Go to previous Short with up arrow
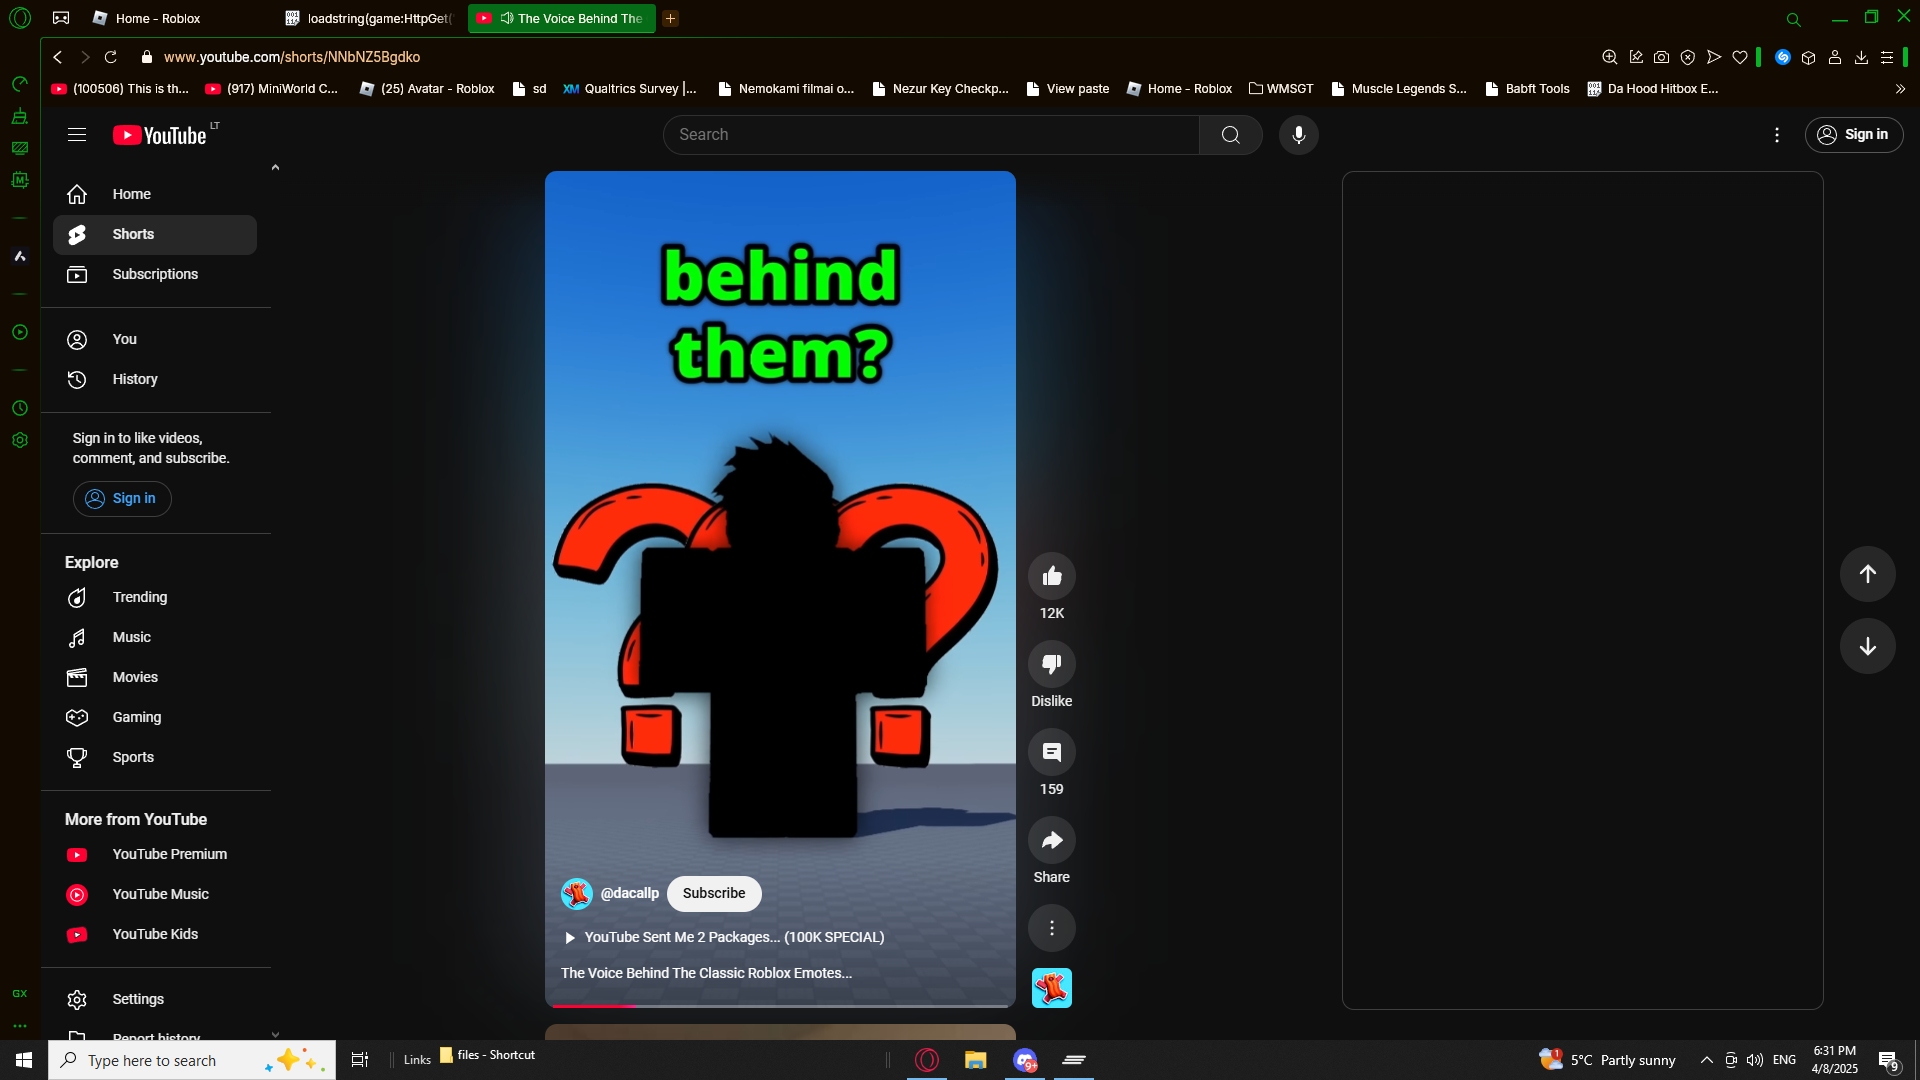Screen dimensions: 1920x1080 (x=1867, y=574)
